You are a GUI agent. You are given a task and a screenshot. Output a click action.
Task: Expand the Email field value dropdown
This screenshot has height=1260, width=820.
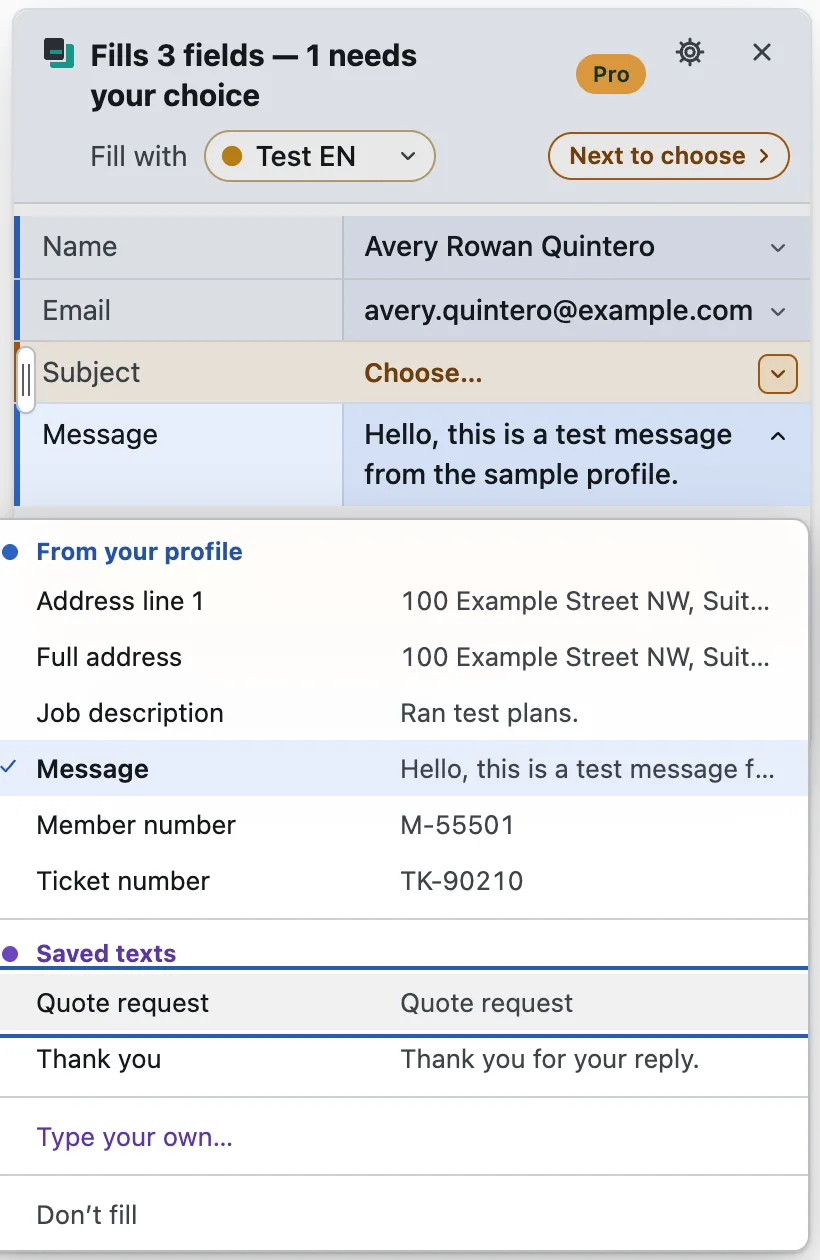tap(778, 312)
